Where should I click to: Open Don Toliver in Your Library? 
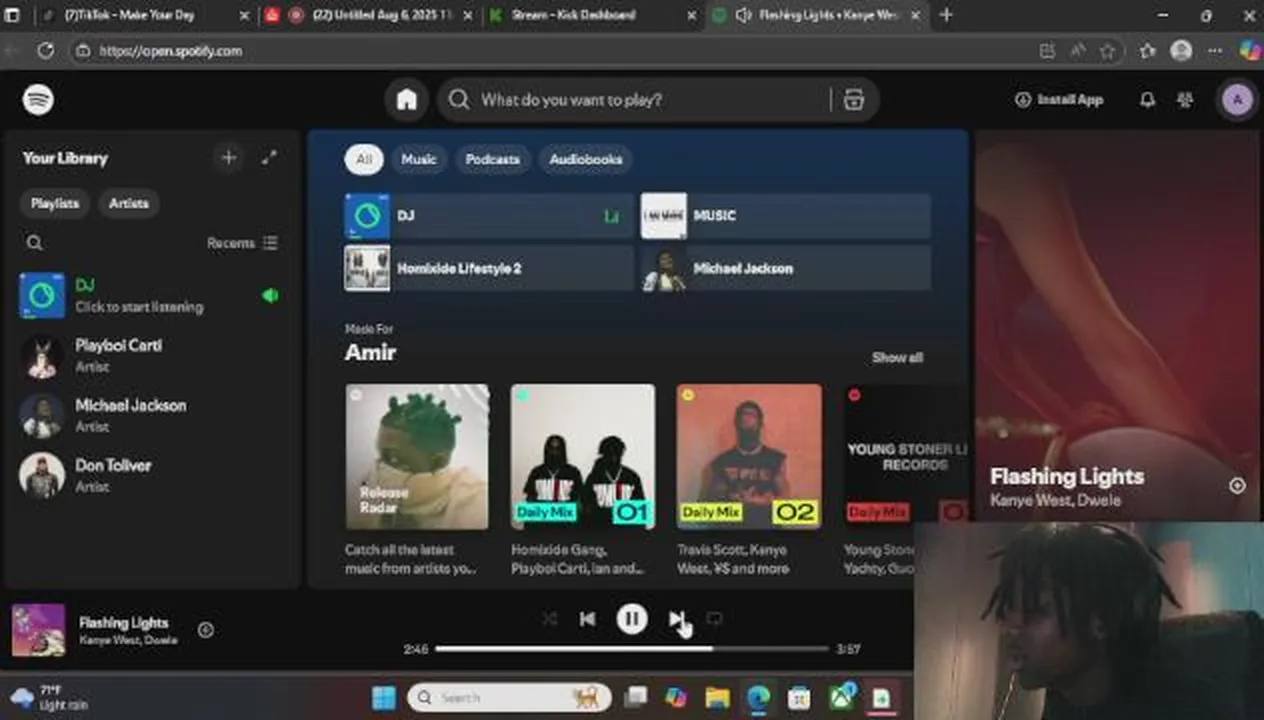(150, 476)
